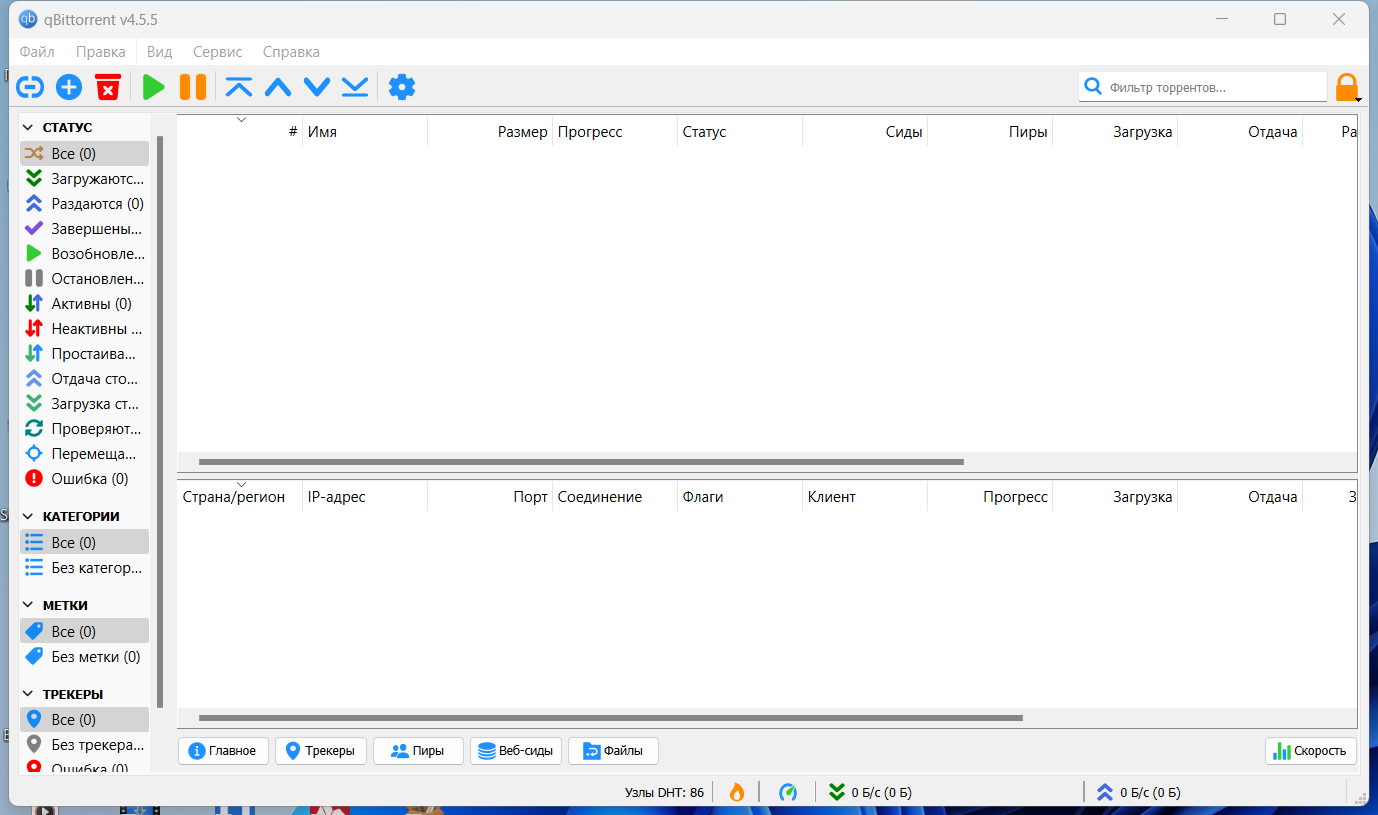Image resolution: width=1378 pixels, height=815 pixels.
Task: Click the orange lock interface icon
Action: click(1346, 88)
